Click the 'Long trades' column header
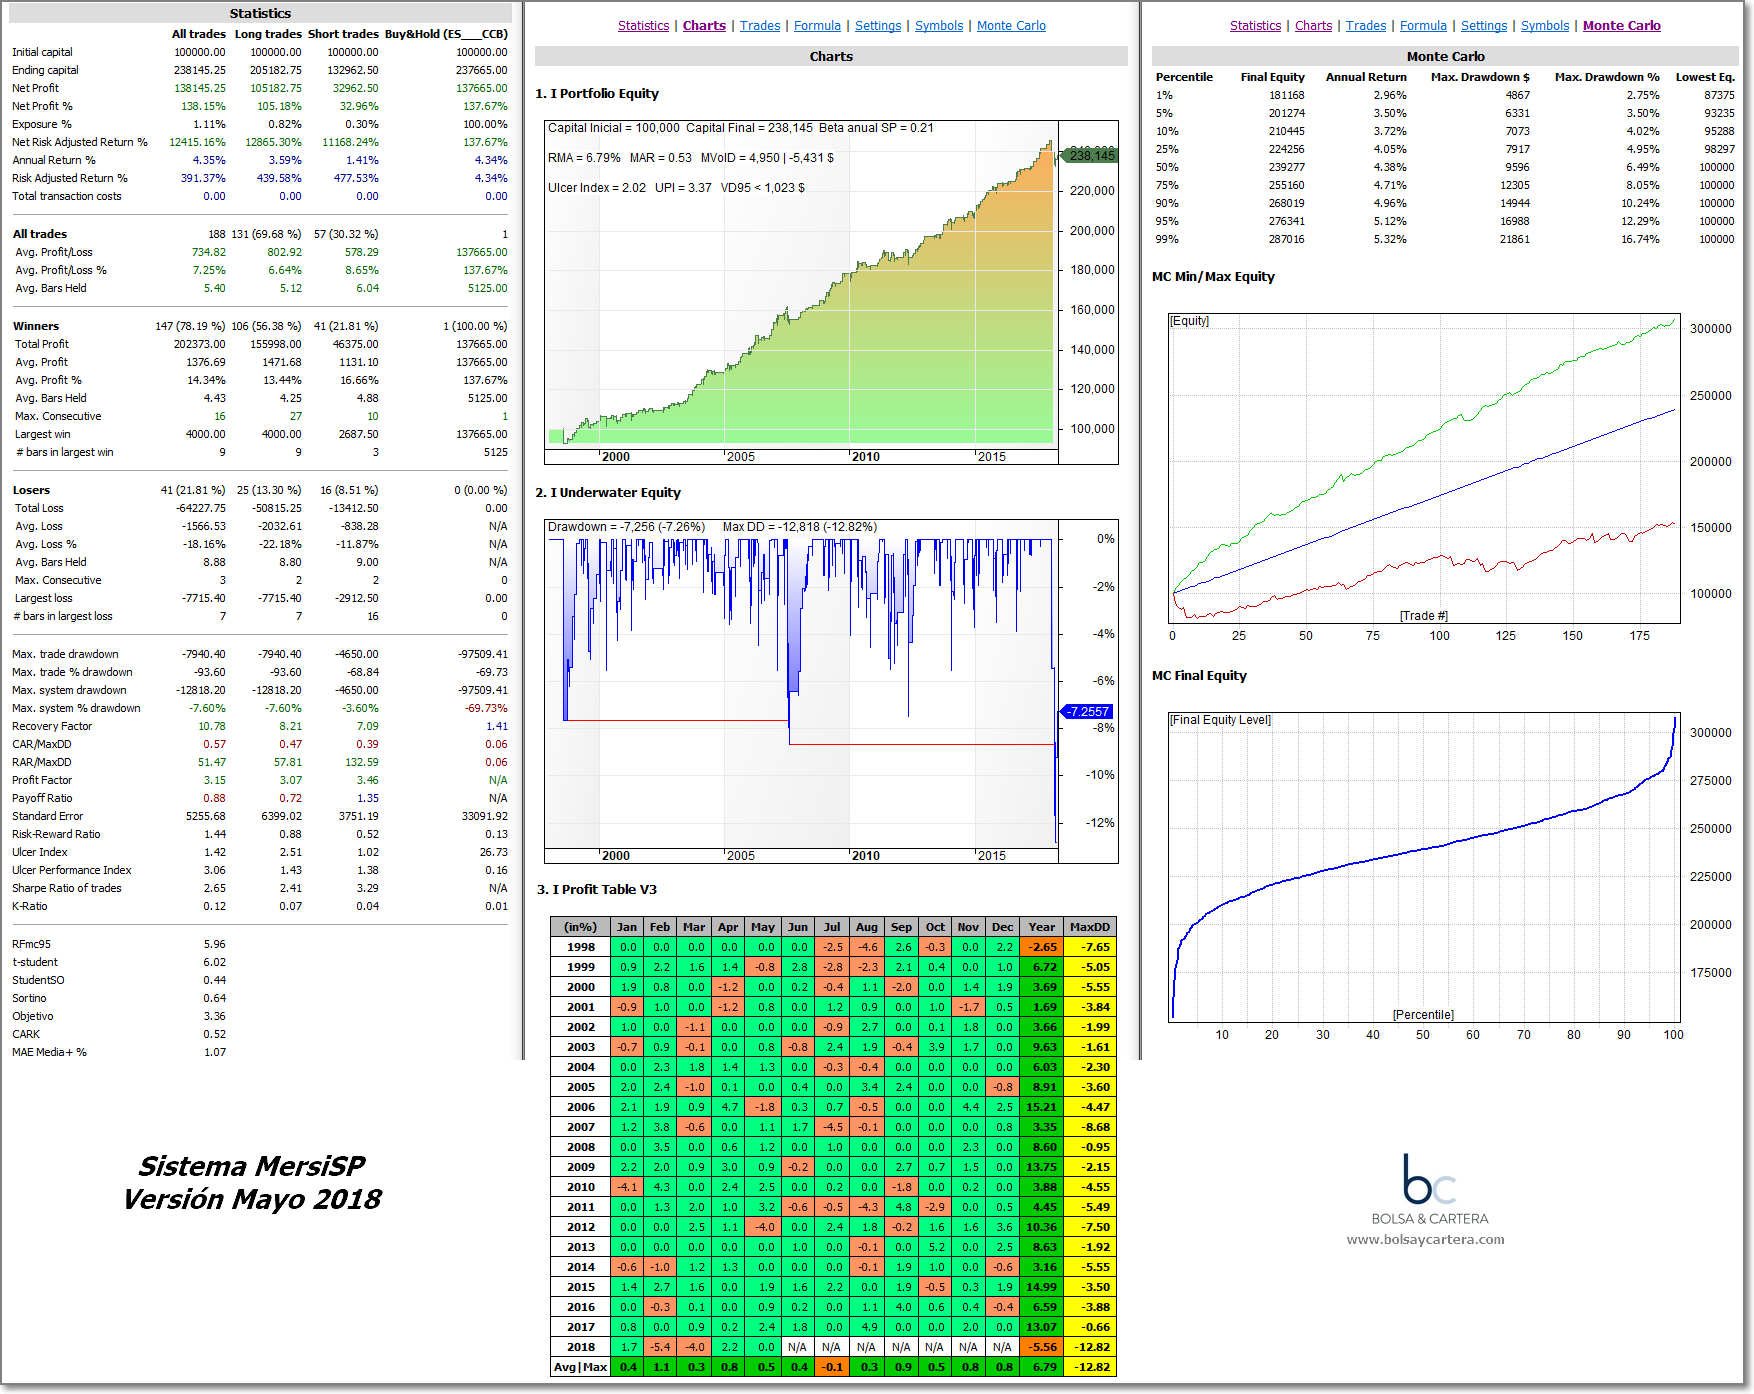The image size is (1754, 1394). (x=268, y=34)
